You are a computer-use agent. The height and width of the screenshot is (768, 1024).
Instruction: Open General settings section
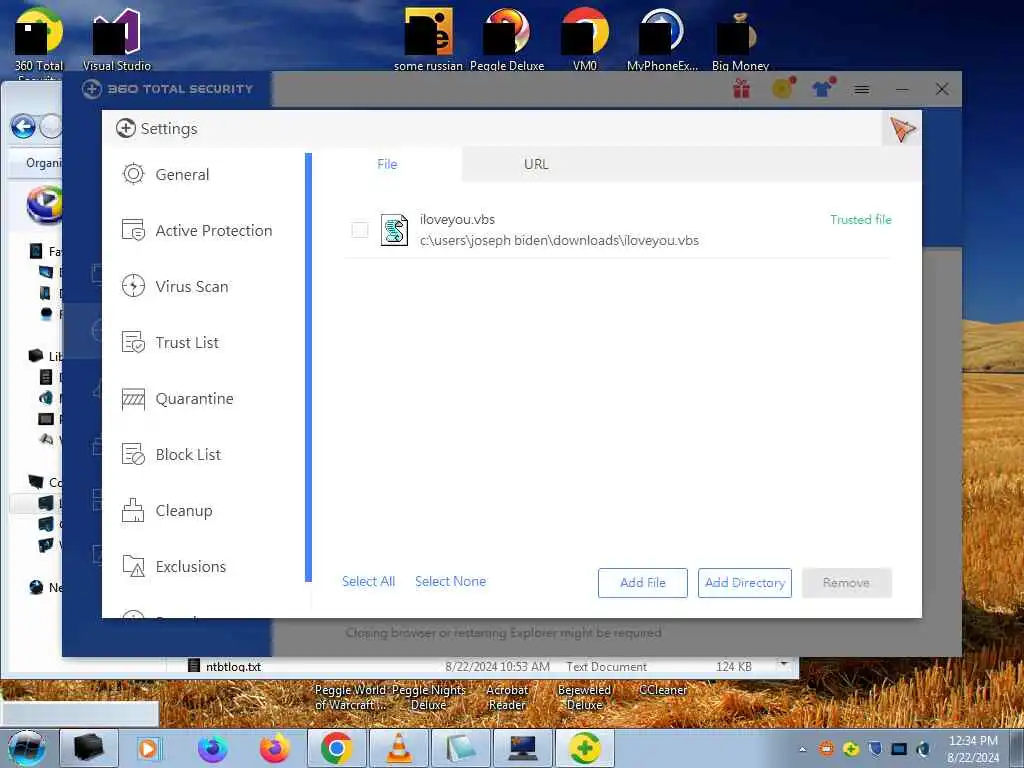point(166,174)
